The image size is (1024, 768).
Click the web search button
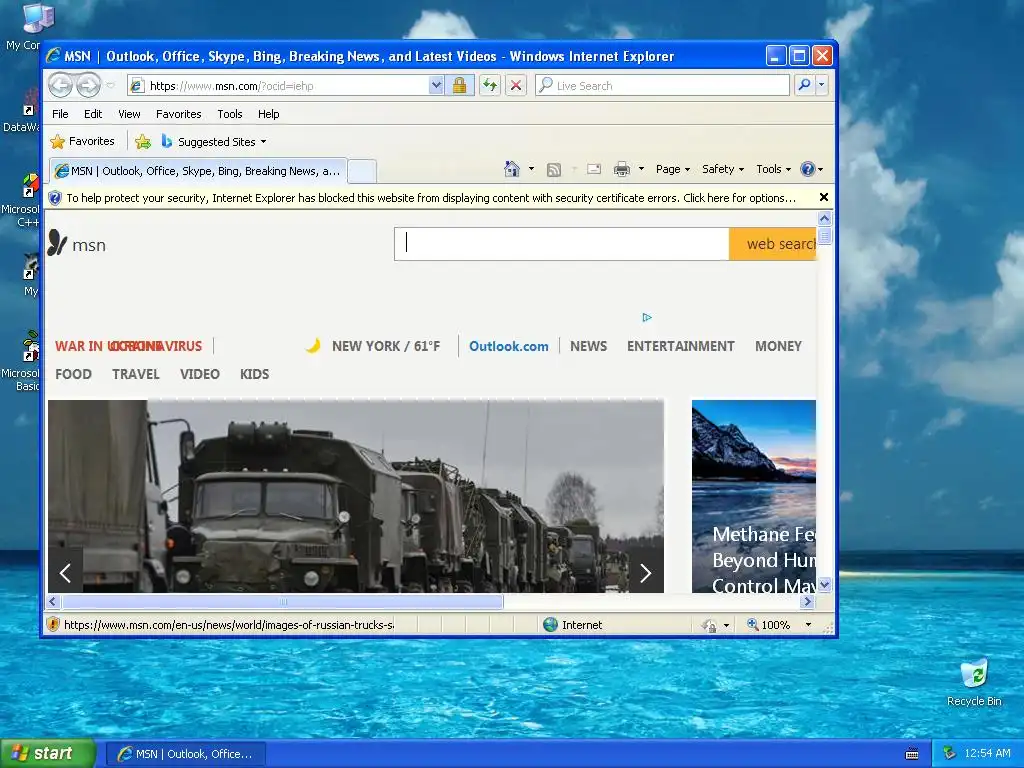(773, 244)
